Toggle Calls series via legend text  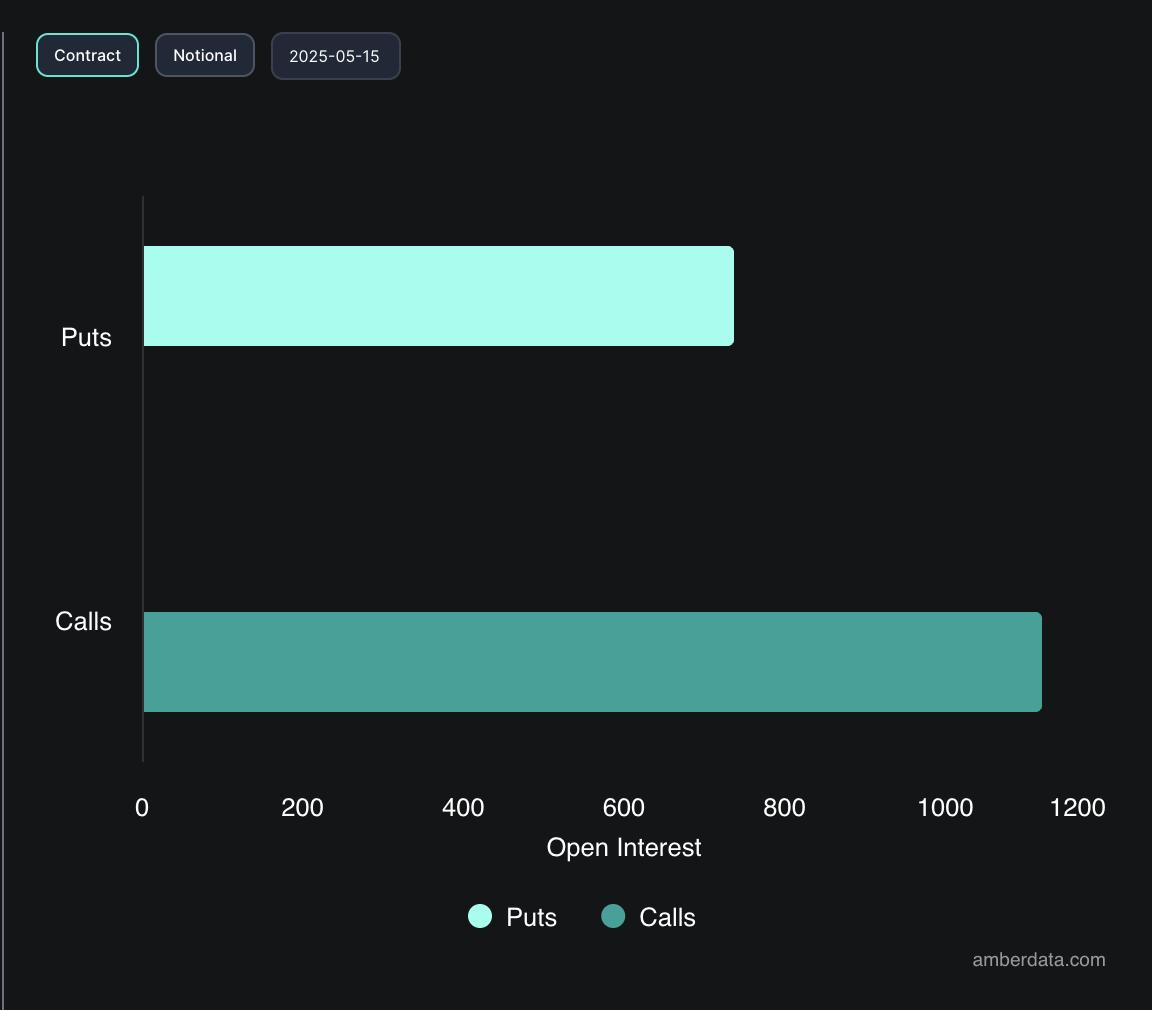click(667, 917)
